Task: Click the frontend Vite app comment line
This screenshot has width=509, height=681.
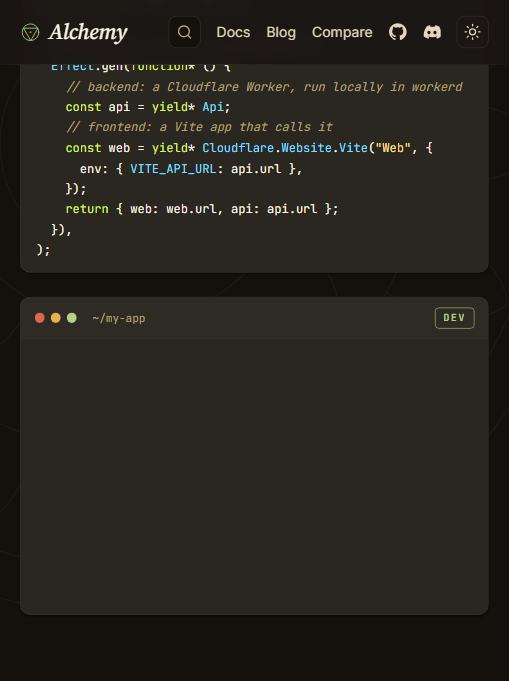Action: pyautogui.click(x=199, y=127)
